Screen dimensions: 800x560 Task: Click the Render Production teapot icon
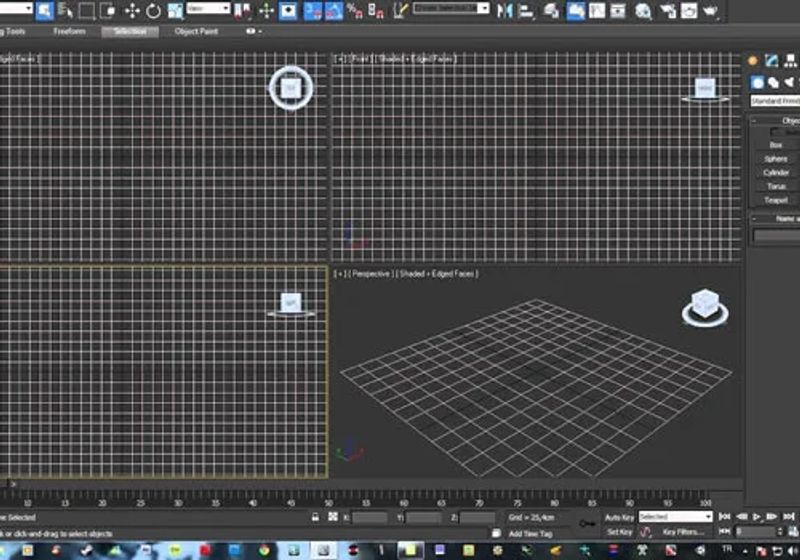coord(710,11)
